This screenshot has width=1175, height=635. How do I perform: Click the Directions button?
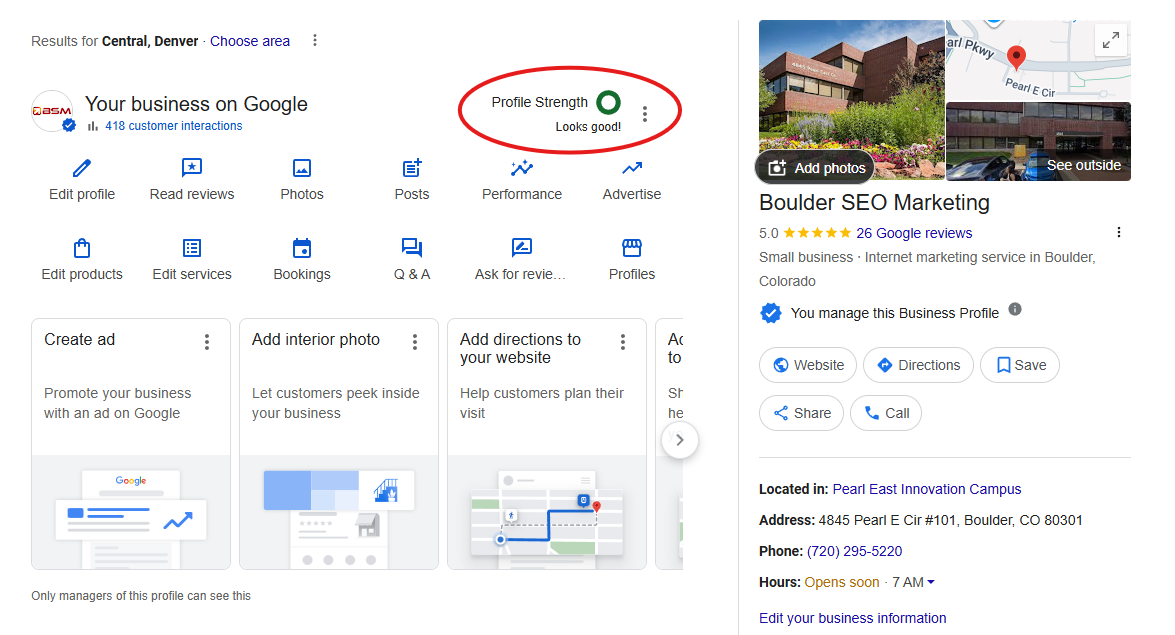918,365
